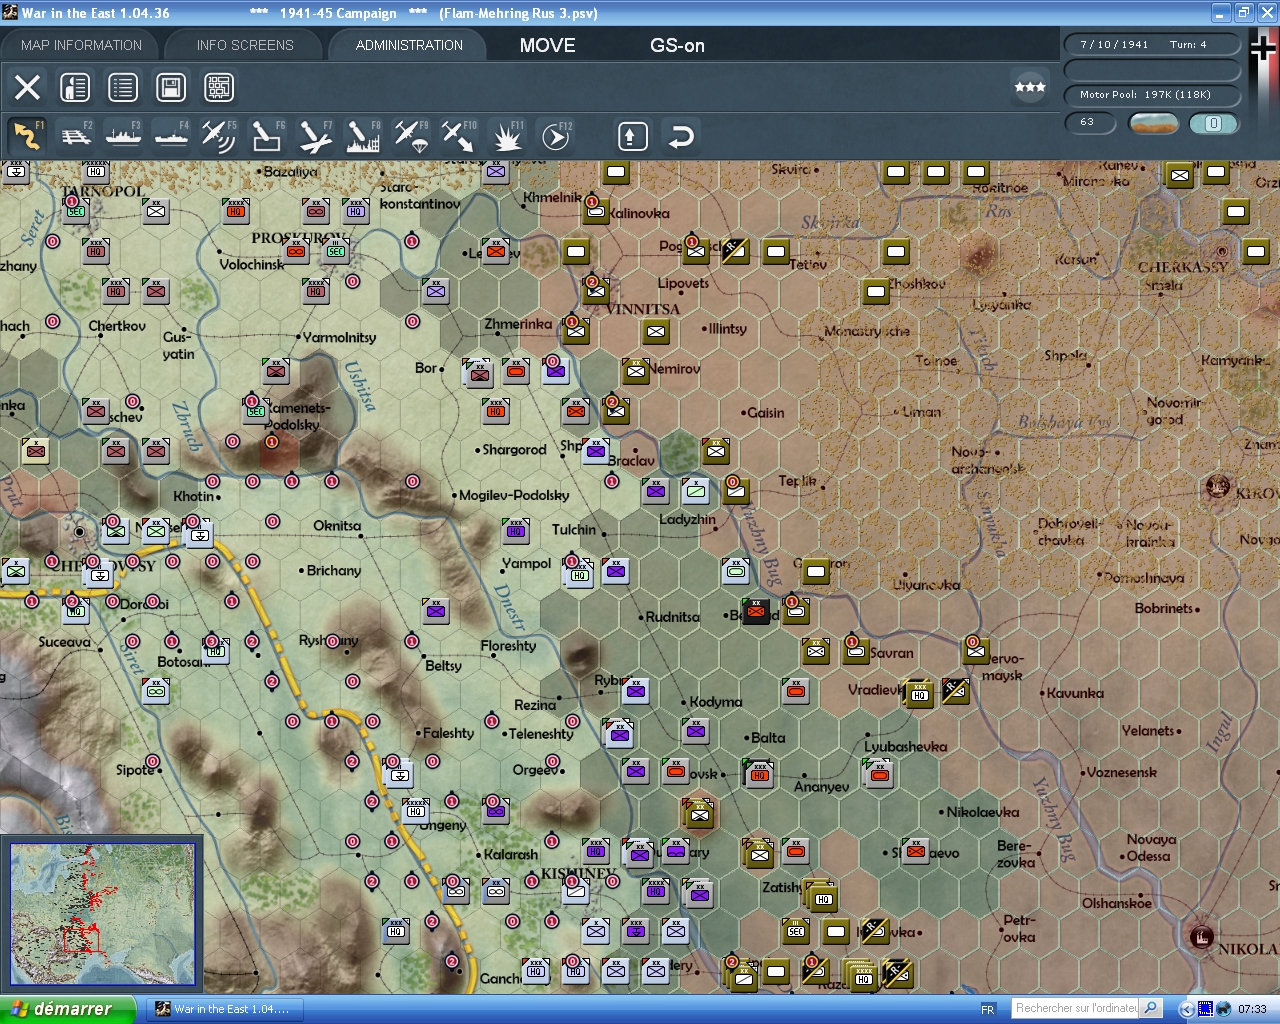Click the date and Turn 4 display

click(1152, 44)
